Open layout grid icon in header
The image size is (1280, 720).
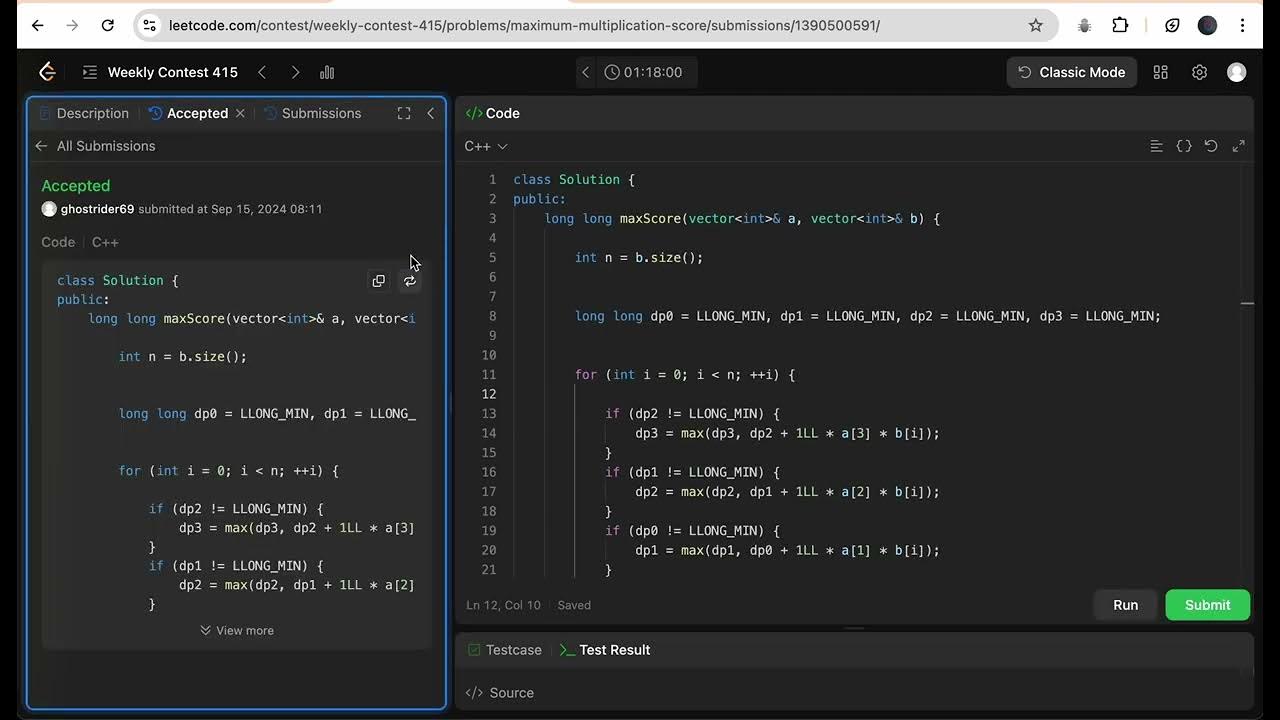tap(1161, 72)
